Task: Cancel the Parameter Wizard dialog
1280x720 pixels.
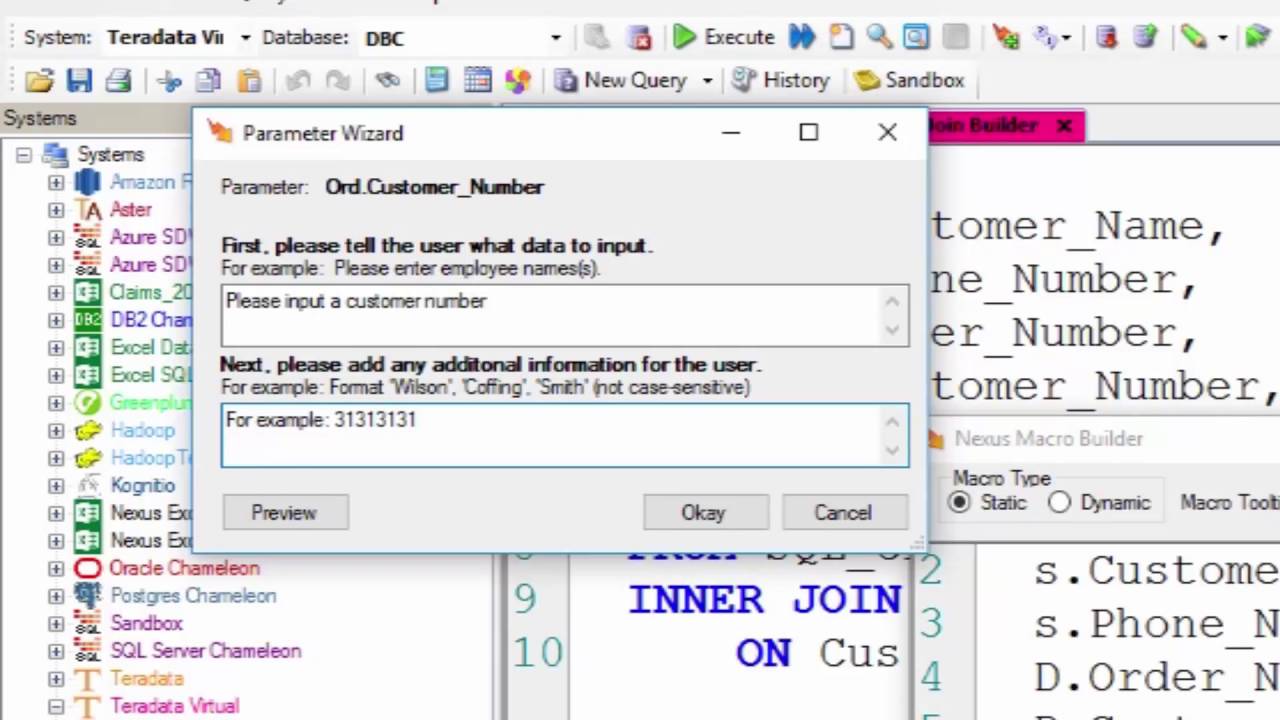Action: [x=843, y=513]
